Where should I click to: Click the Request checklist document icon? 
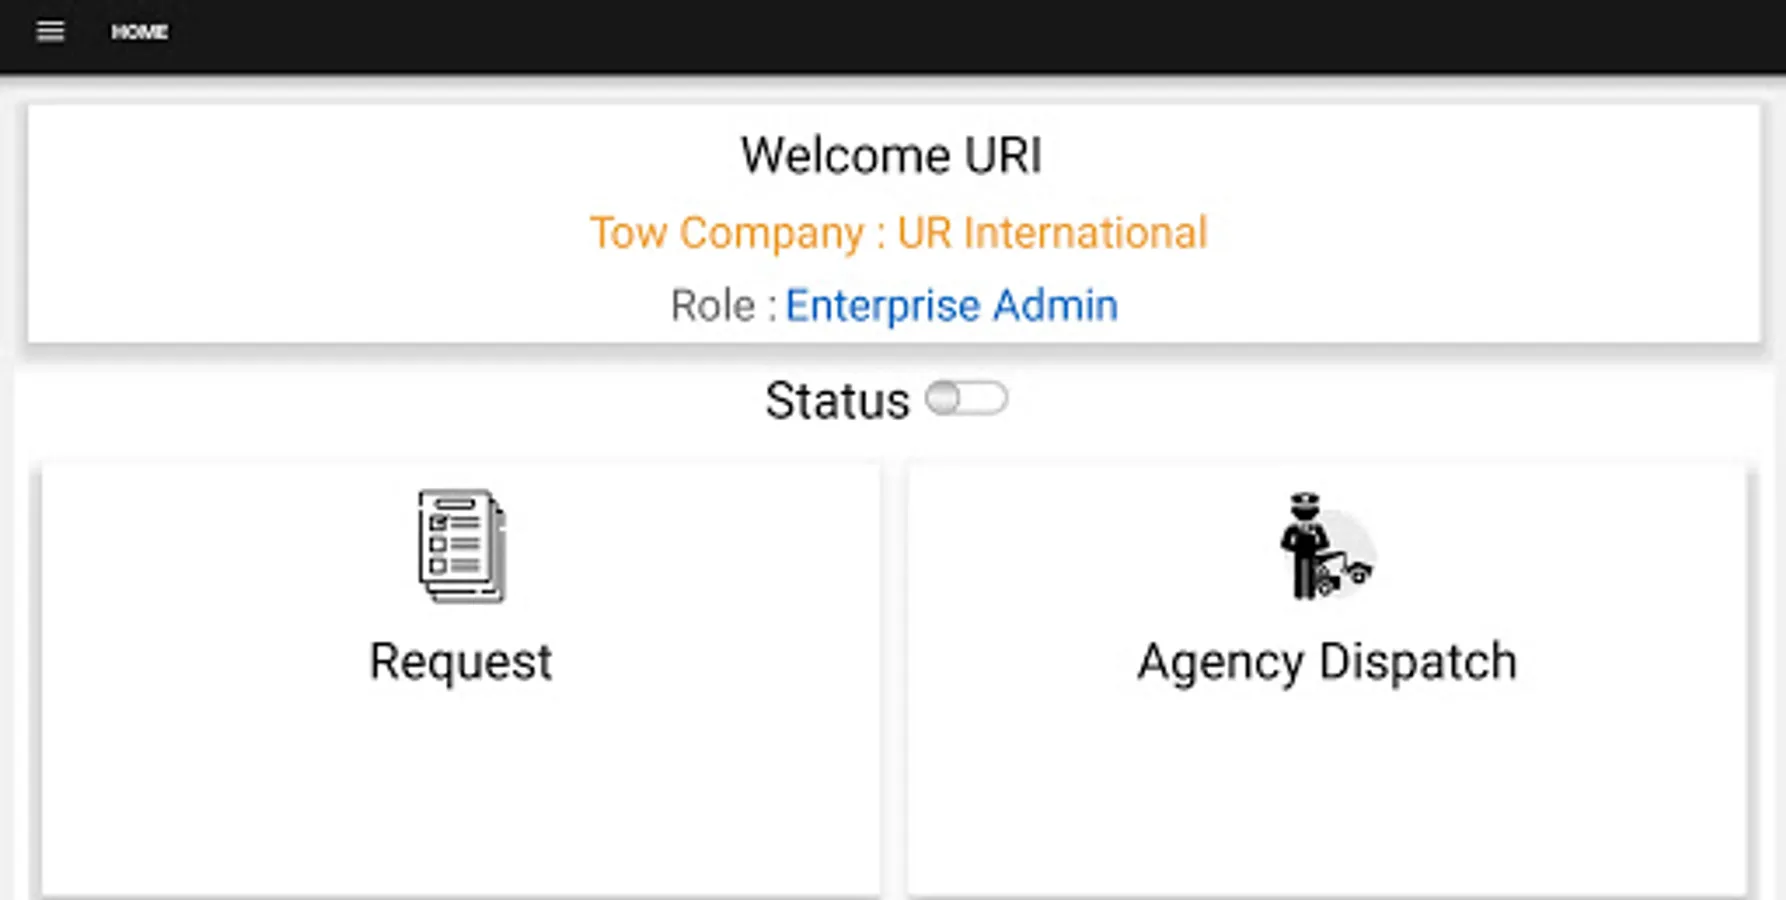461,545
